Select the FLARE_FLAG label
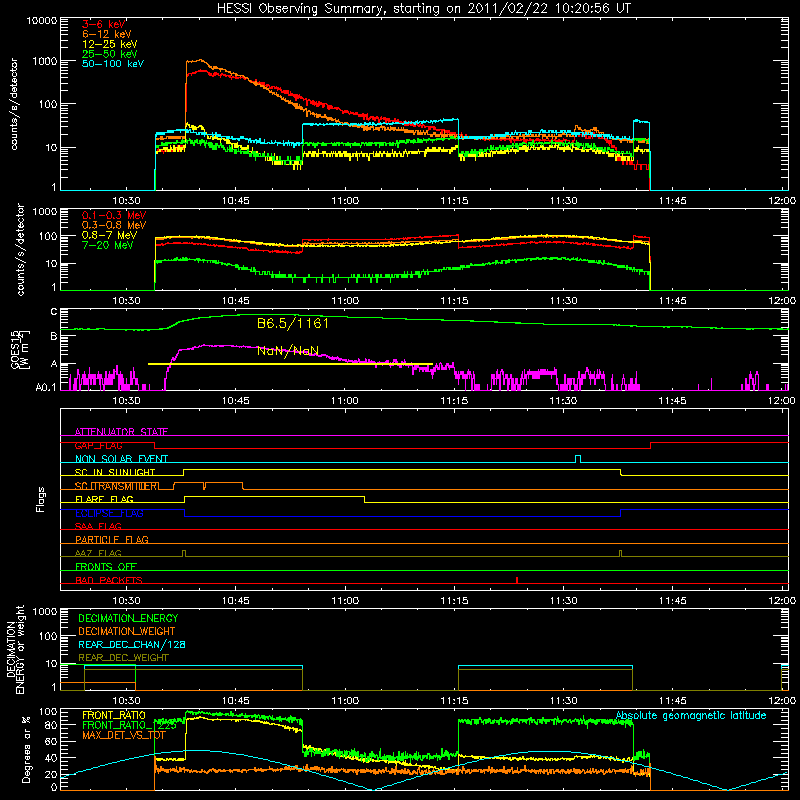 [104, 499]
